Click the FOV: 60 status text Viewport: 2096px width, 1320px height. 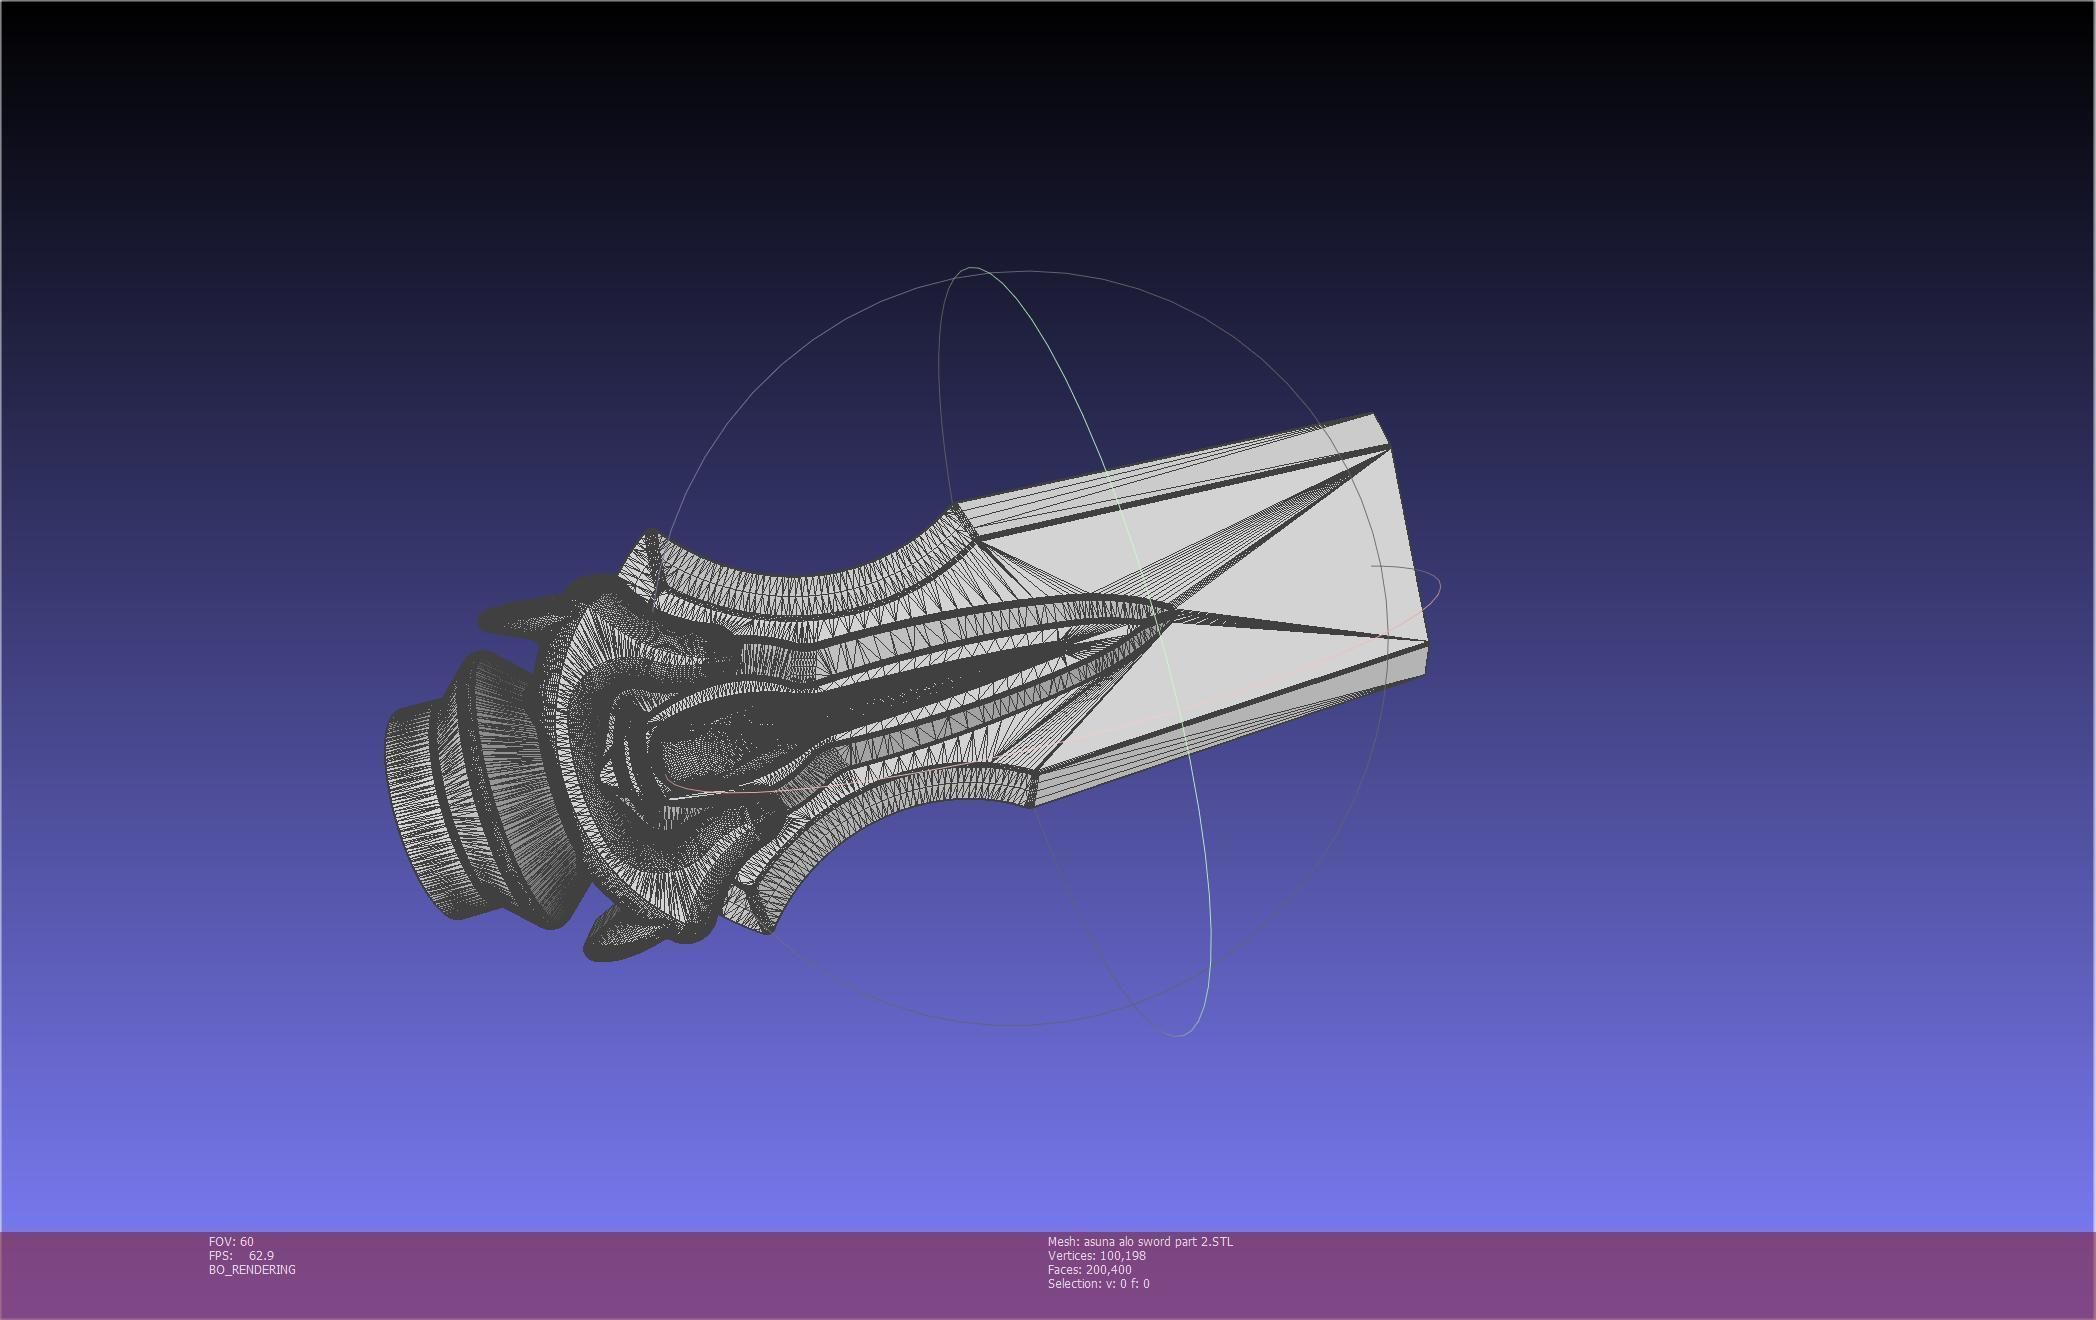click(x=231, y=1241)
